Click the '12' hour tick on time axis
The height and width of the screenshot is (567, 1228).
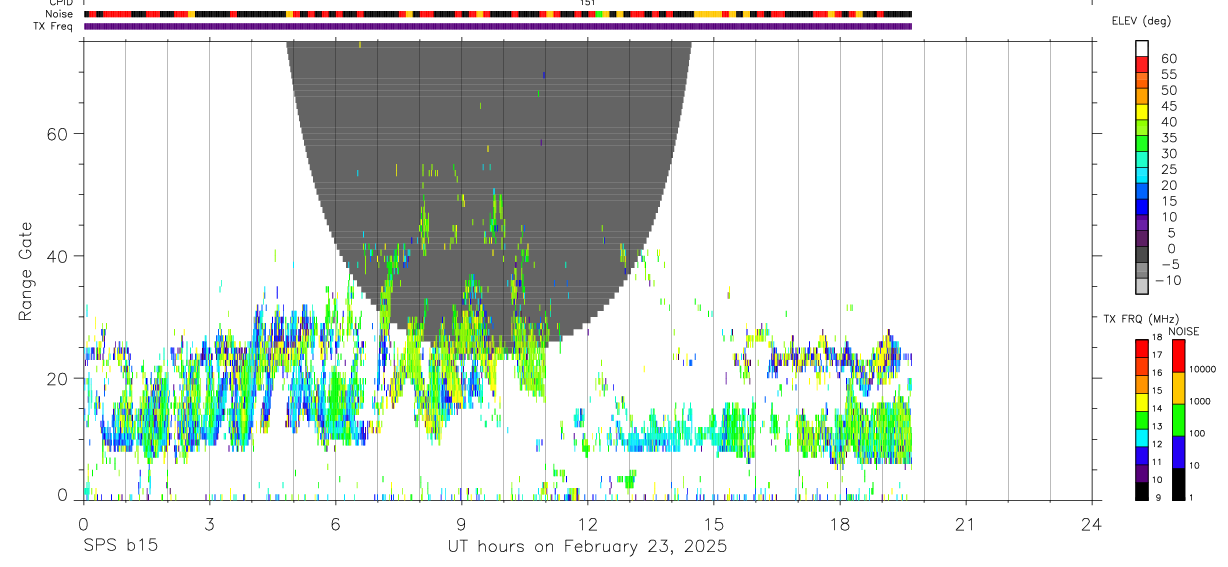587,524
